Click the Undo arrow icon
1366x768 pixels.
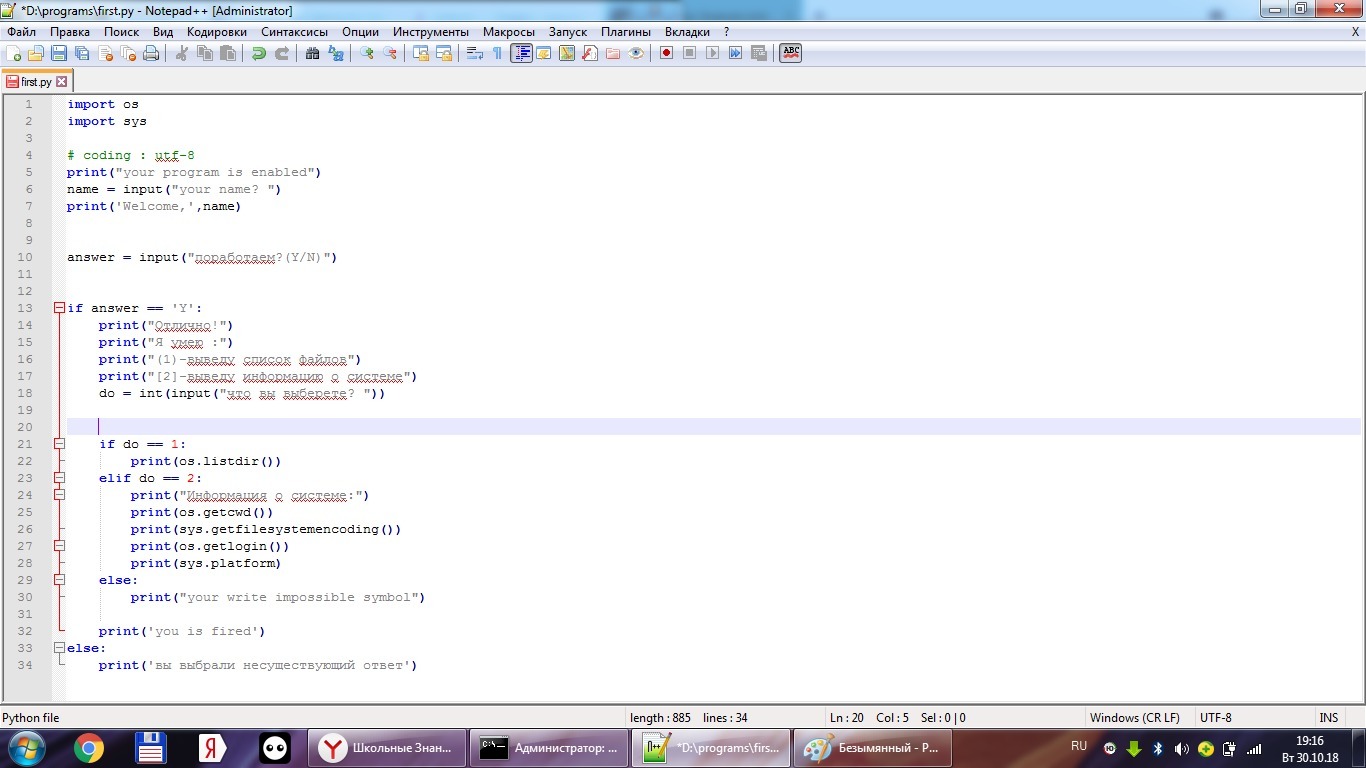tap(259, 53)
